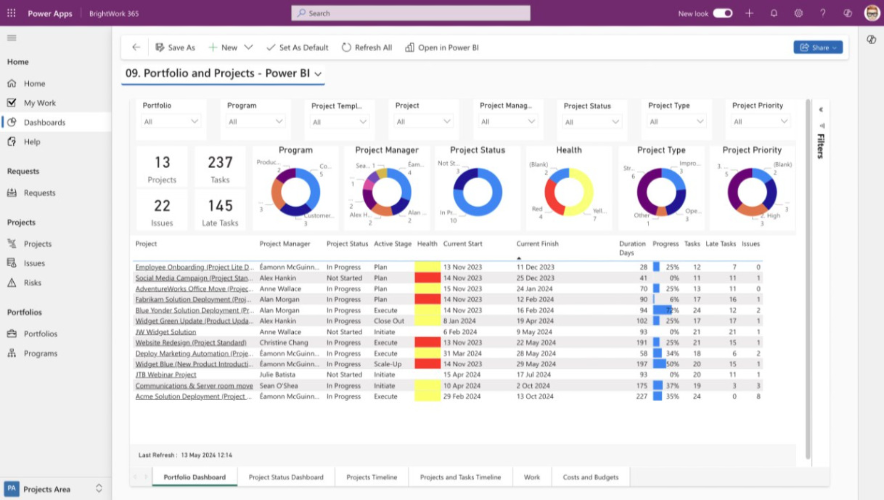Click Set As Default
The width and height of the screenshot is (884, 500).
(297, 47)
